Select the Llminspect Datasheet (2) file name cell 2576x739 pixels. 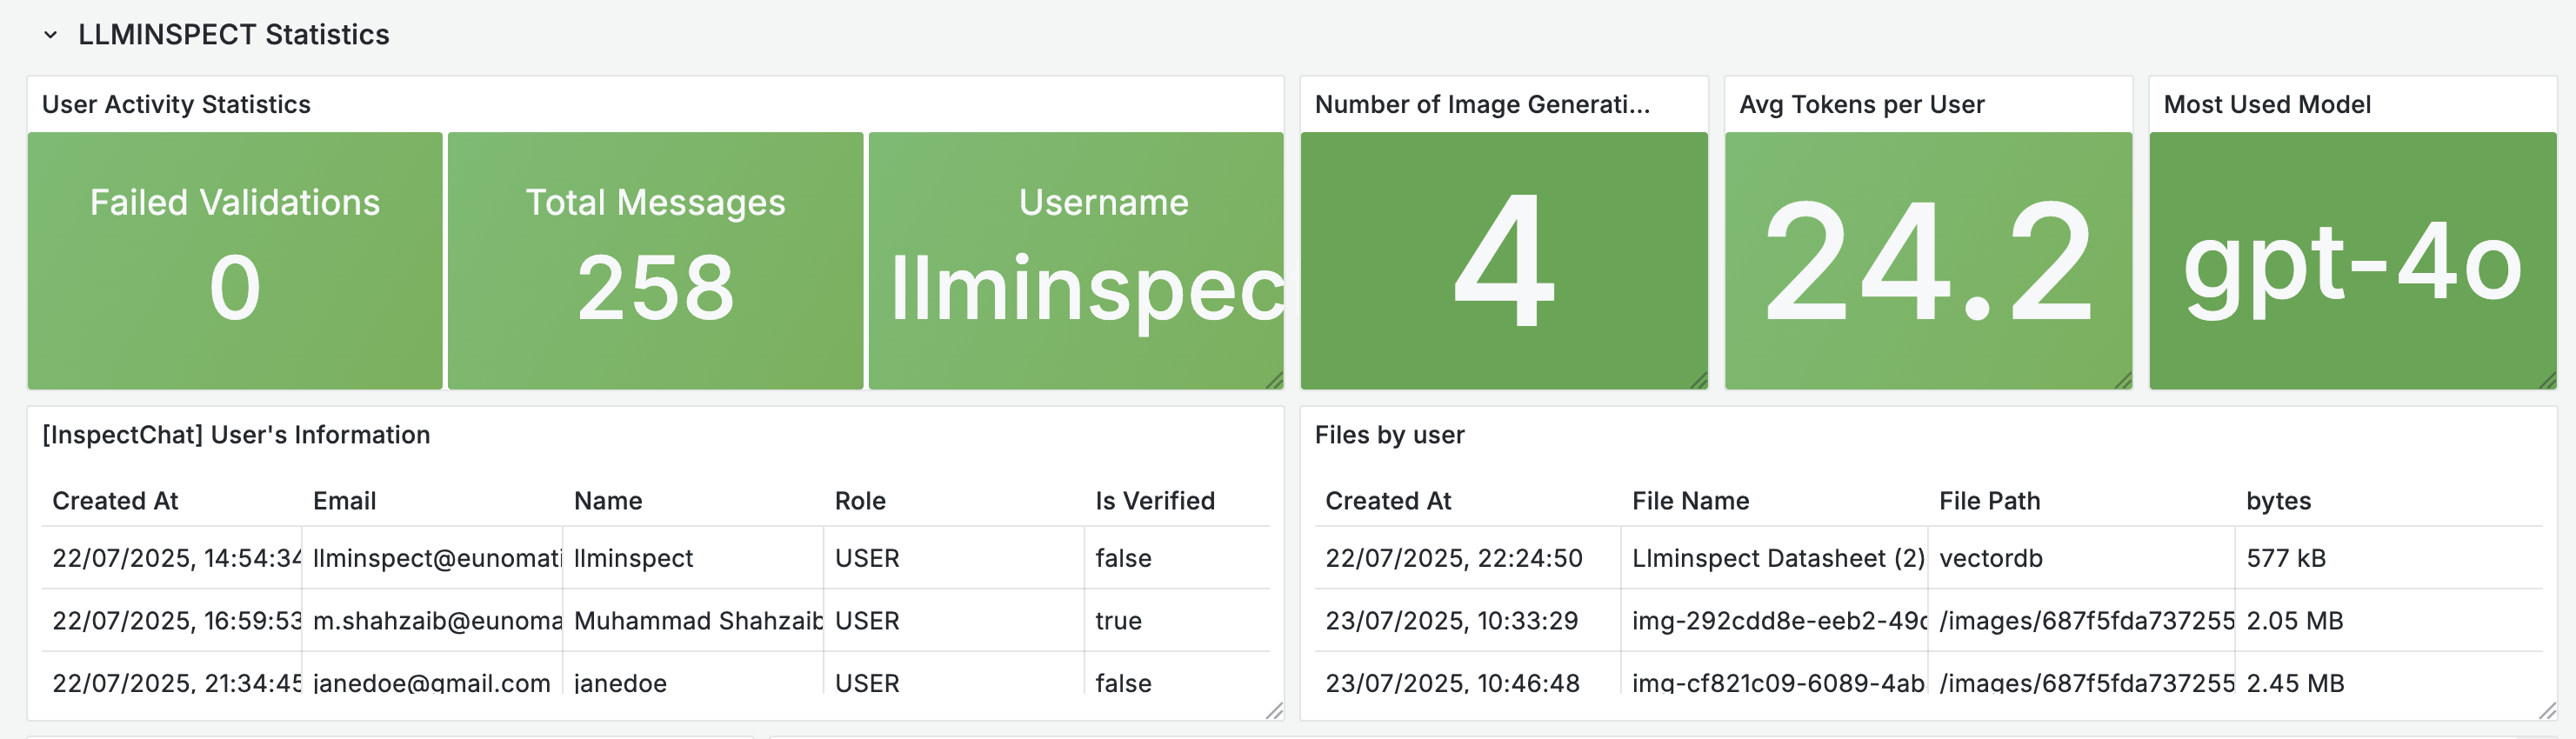pos(1774,558)
